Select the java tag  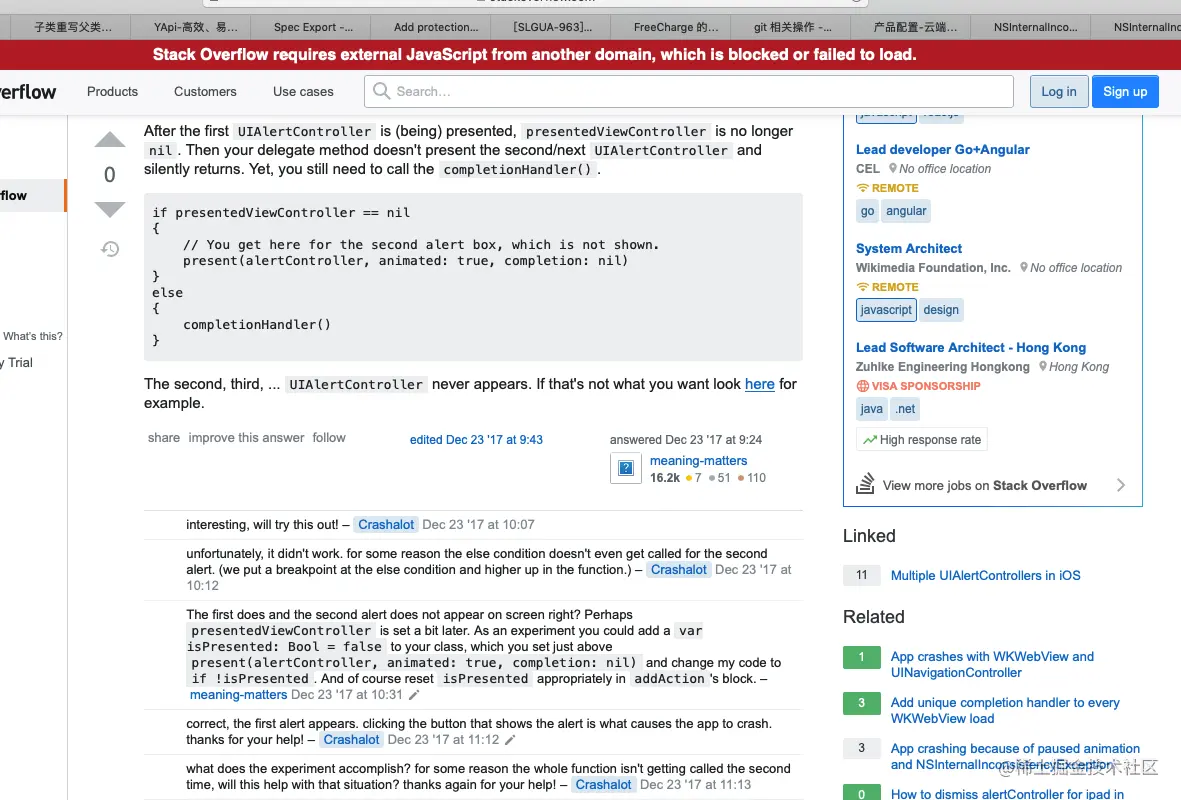tap(871, 409)
